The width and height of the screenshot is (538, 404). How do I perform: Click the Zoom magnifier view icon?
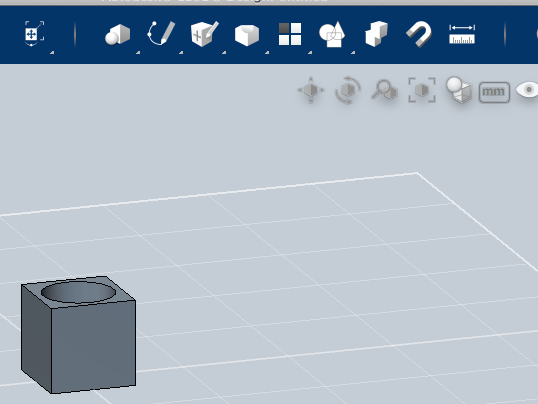point(385,90)
